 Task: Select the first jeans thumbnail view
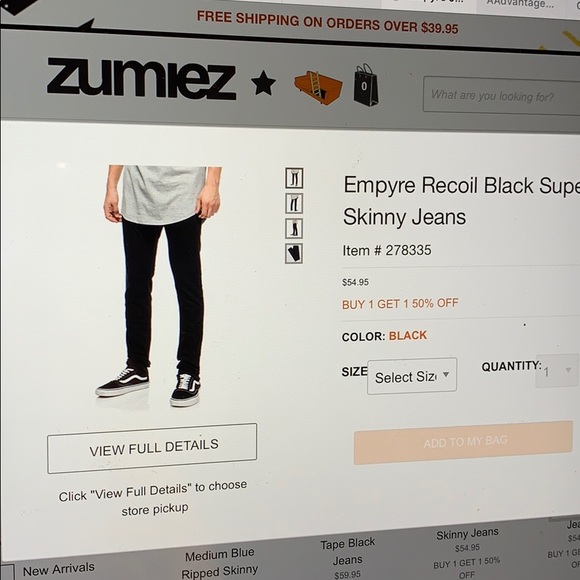coord(294,178)
